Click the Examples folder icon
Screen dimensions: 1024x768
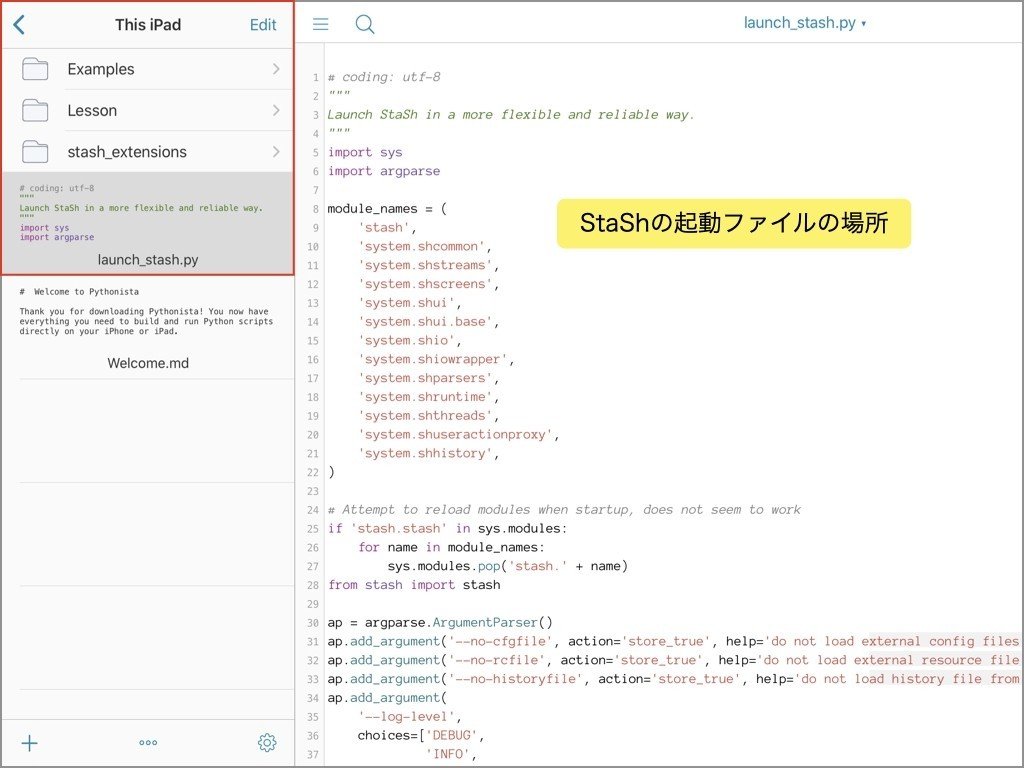pyautogui.click(x=35, y=68)
